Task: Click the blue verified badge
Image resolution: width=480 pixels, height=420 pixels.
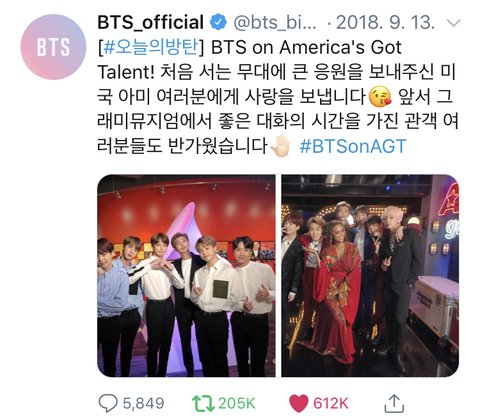Action: pos(218,22)
